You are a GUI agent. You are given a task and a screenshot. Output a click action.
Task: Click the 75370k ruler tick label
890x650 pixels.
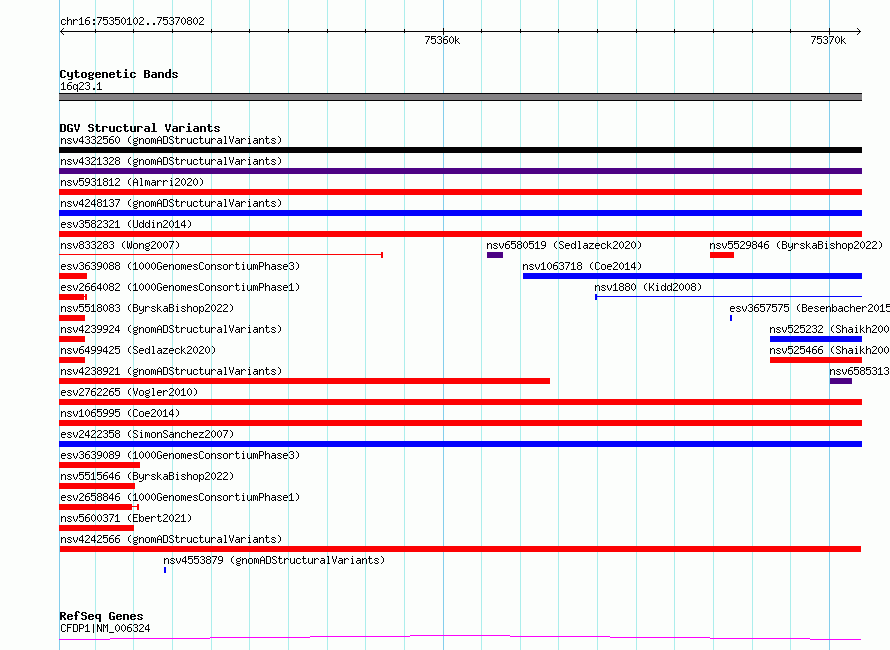828,40
